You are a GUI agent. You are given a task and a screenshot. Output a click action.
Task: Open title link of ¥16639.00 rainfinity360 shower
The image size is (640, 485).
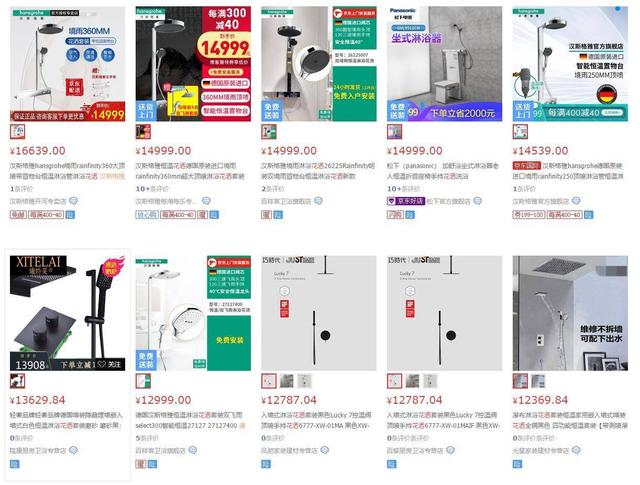point(67,171)
